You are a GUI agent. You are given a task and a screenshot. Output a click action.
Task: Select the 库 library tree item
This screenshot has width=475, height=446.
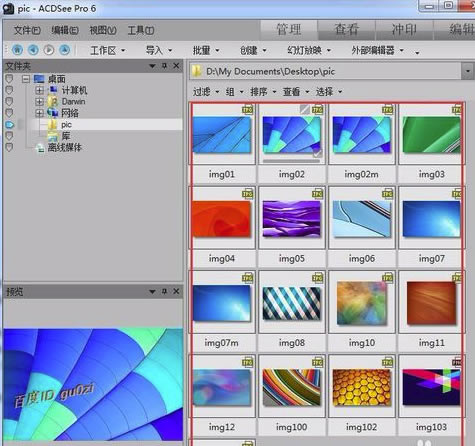(x=66, y=136)
